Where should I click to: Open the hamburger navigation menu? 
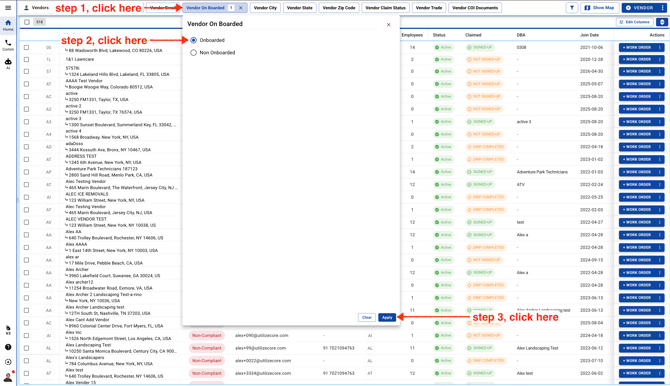coord(8,8)
